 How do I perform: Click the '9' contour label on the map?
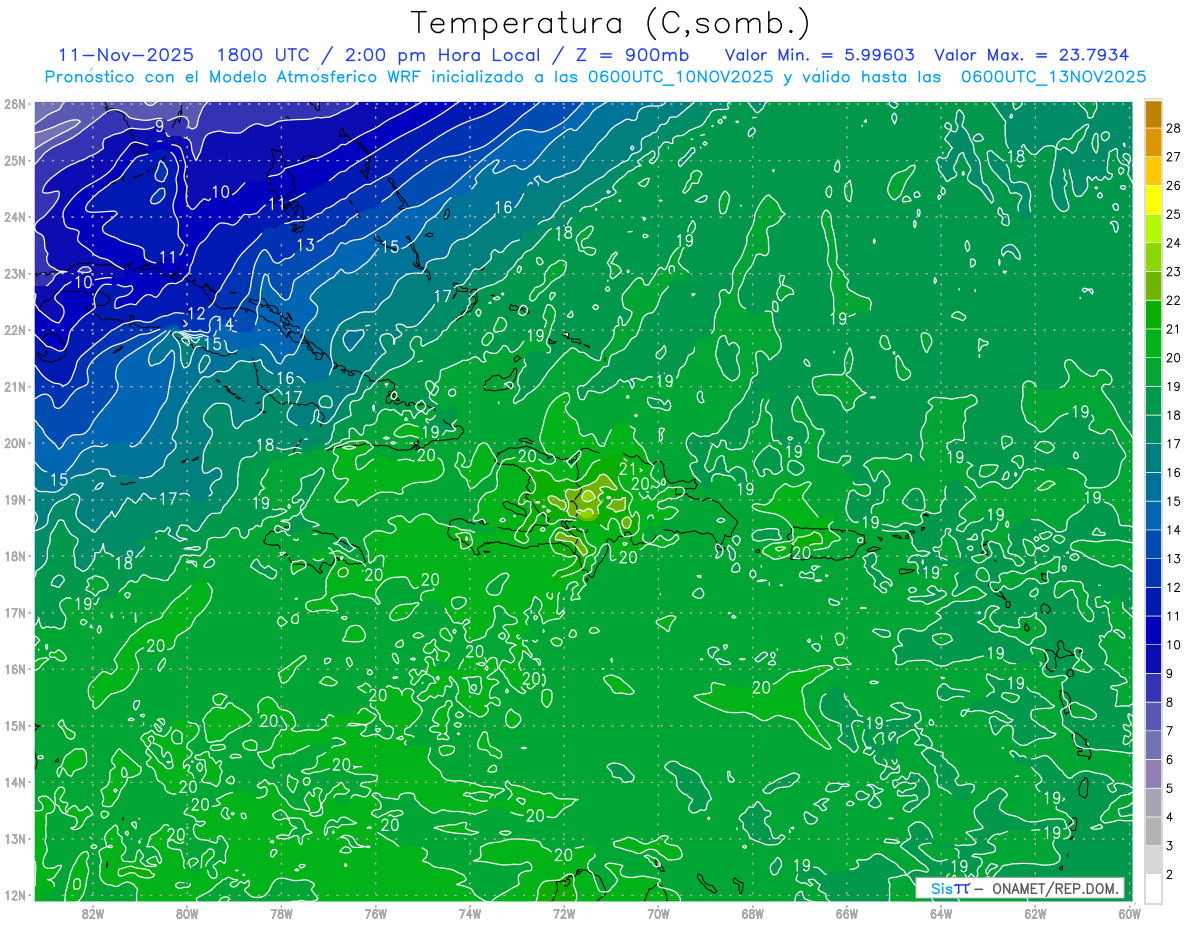(x=160, y=126)
